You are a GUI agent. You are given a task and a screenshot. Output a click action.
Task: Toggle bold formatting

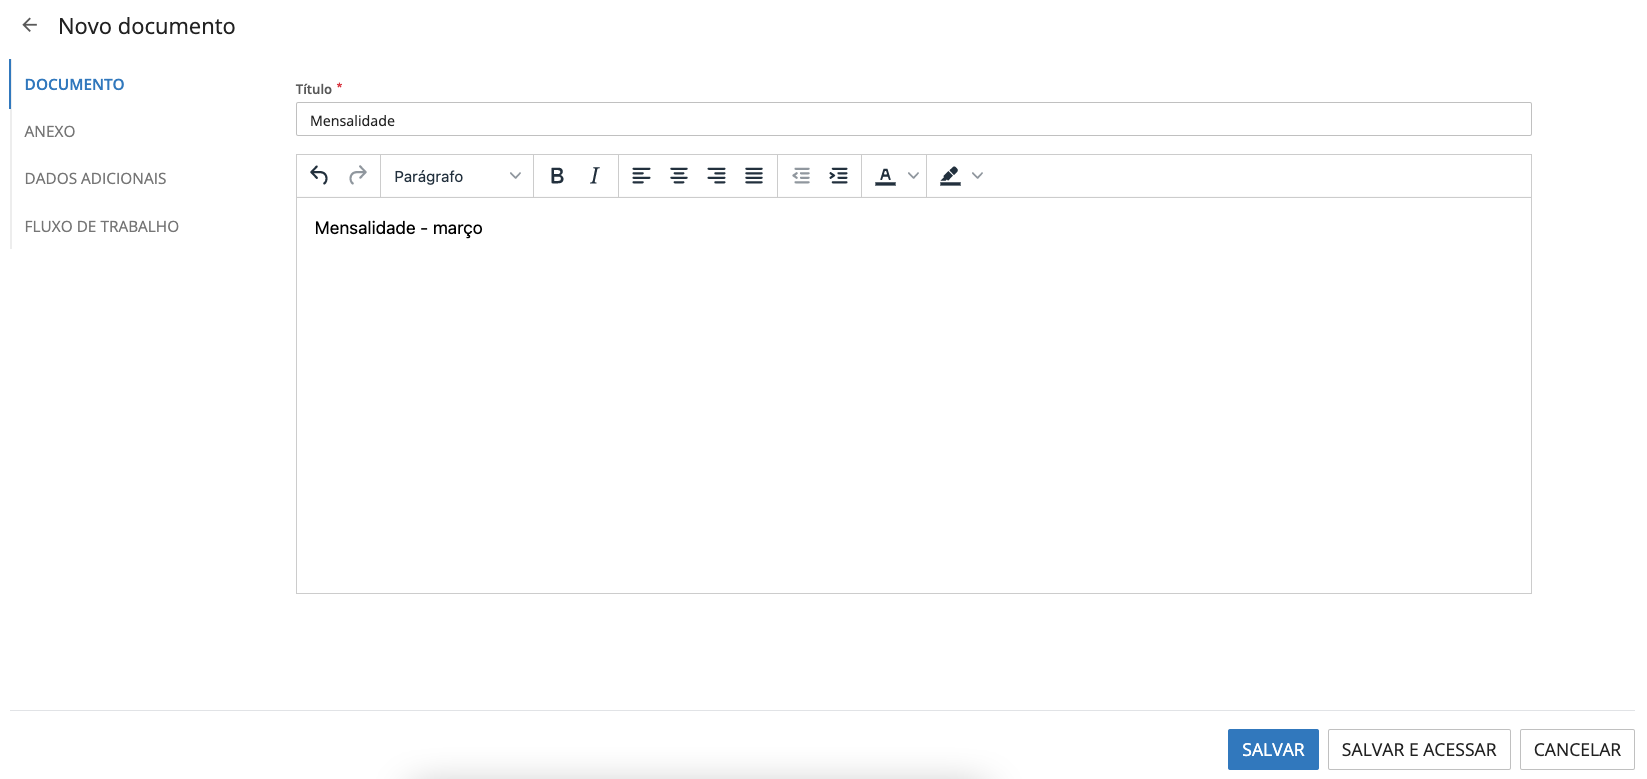[x=557, y=176]
